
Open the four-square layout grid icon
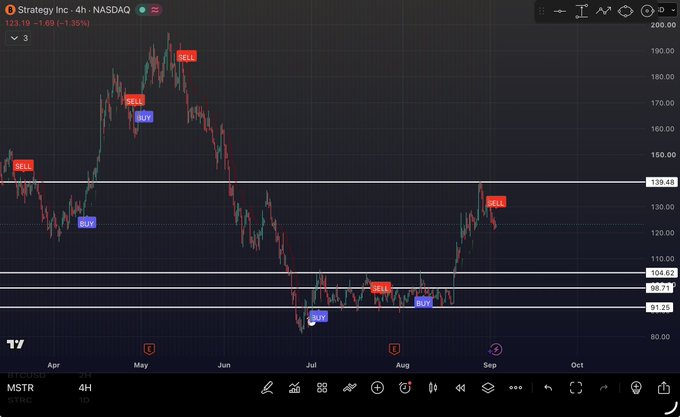322,388
